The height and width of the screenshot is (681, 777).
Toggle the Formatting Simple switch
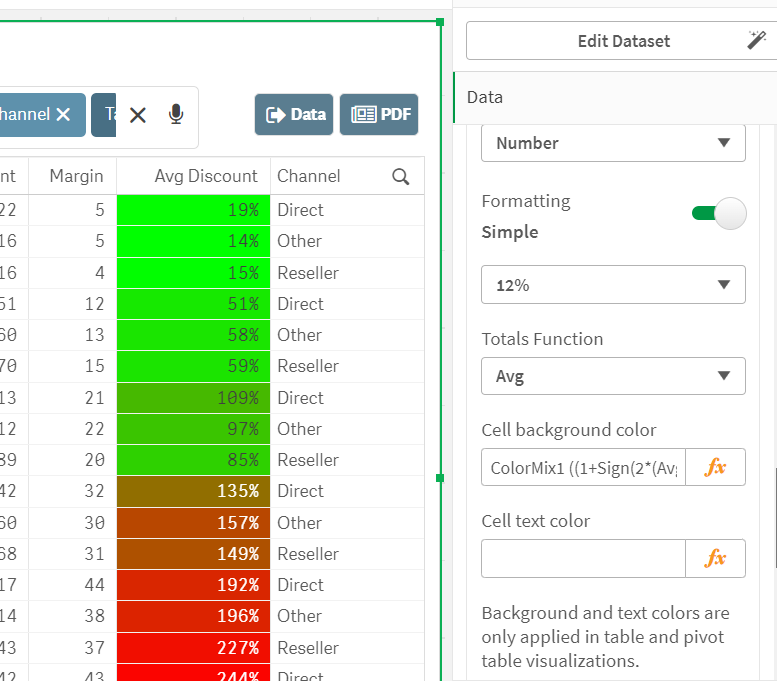(x=719, y=213)
